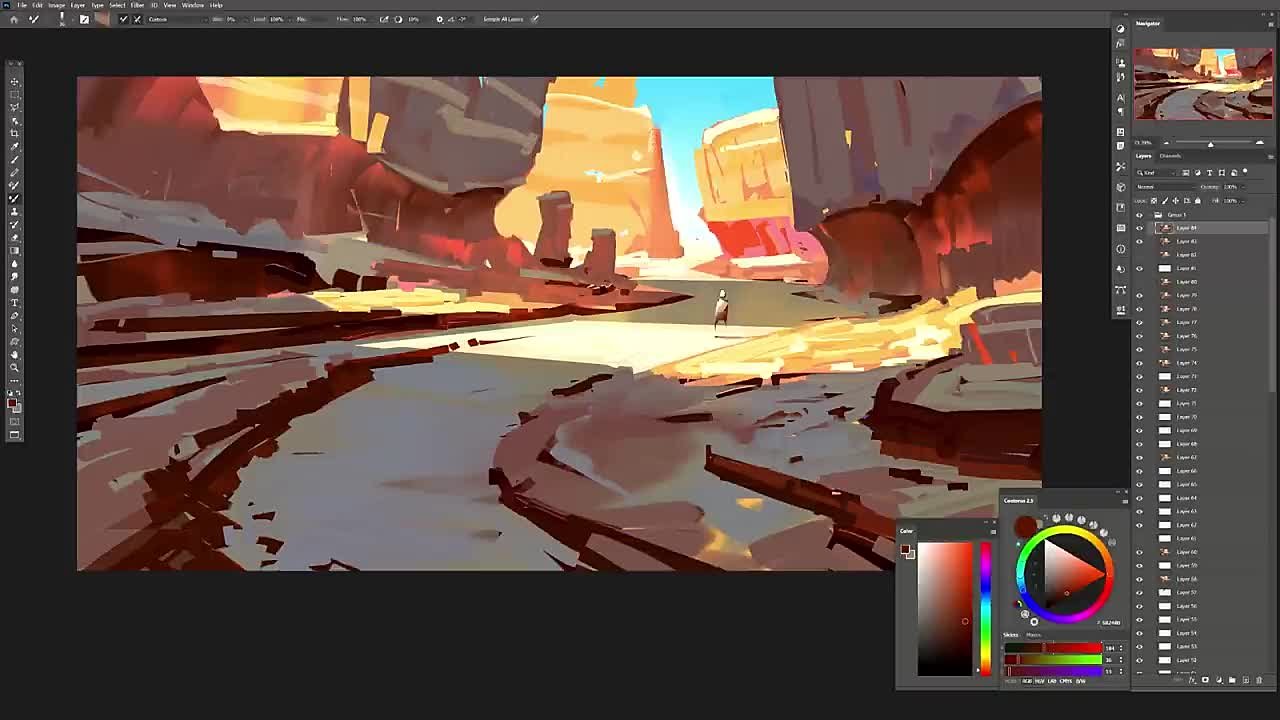Screen dimensions: 1280x720
Task: Select the Move tool
Action: coord(14,81)
